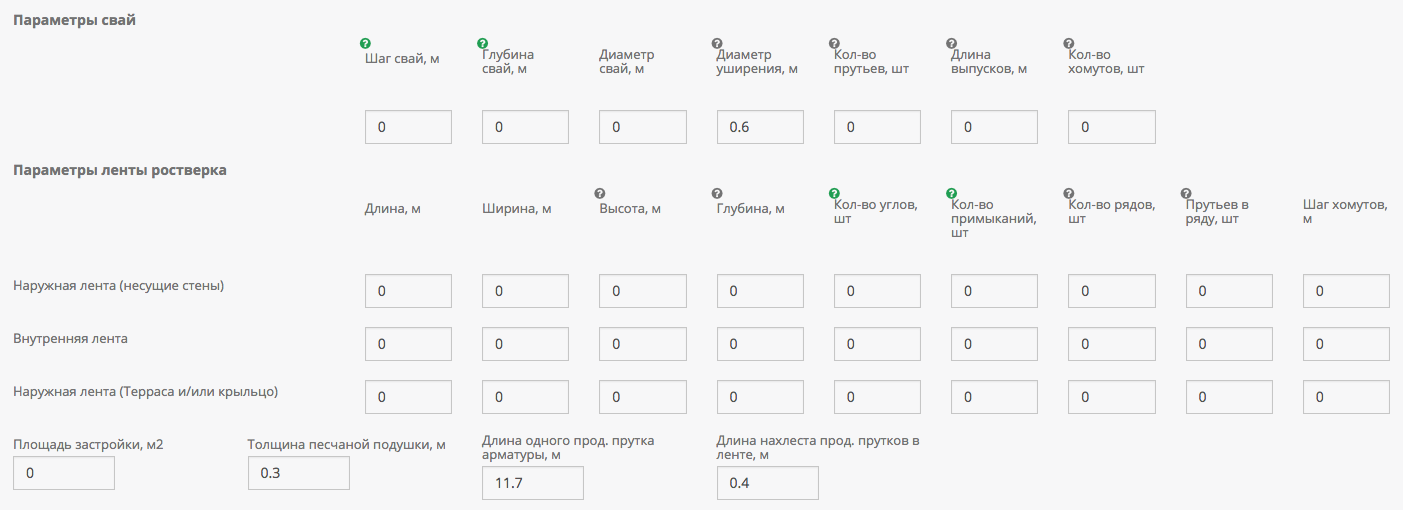Click help icon above Кол-во прутьев

(x=834, y=44)
